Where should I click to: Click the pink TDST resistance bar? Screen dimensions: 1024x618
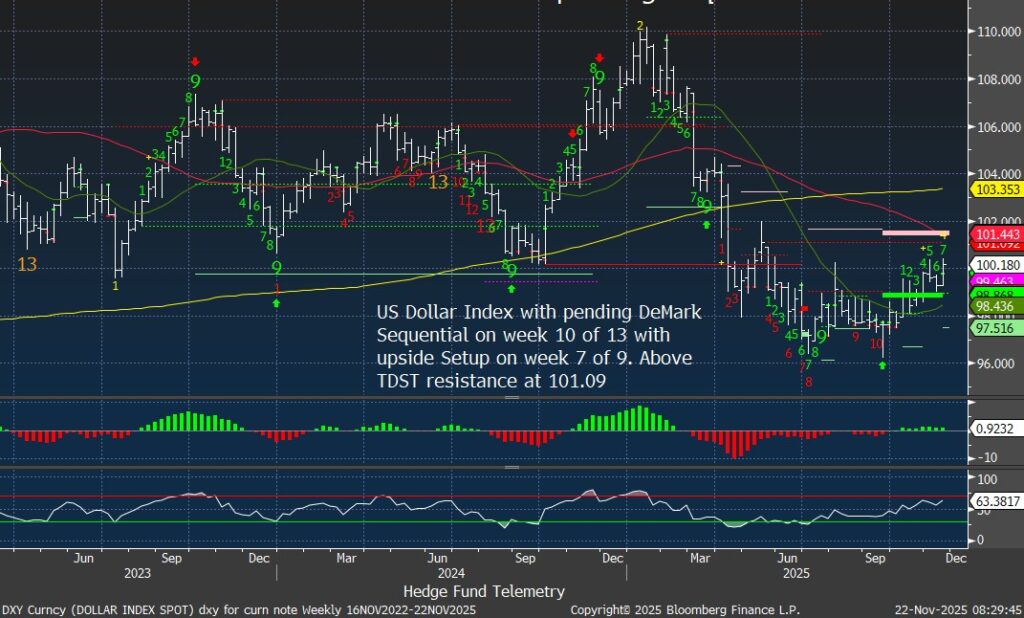tap(914, 233)
